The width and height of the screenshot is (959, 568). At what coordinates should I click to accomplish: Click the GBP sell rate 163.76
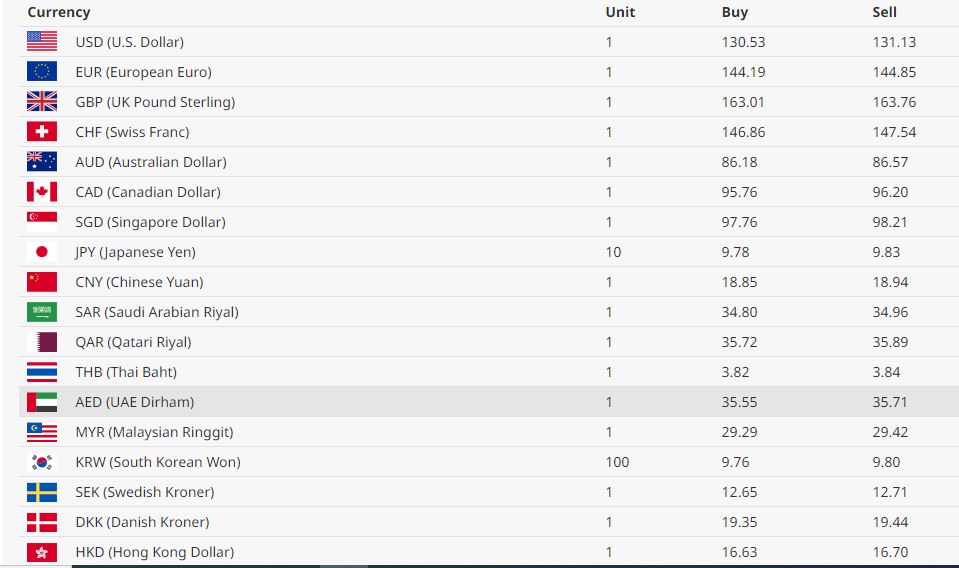coord(894,102)
